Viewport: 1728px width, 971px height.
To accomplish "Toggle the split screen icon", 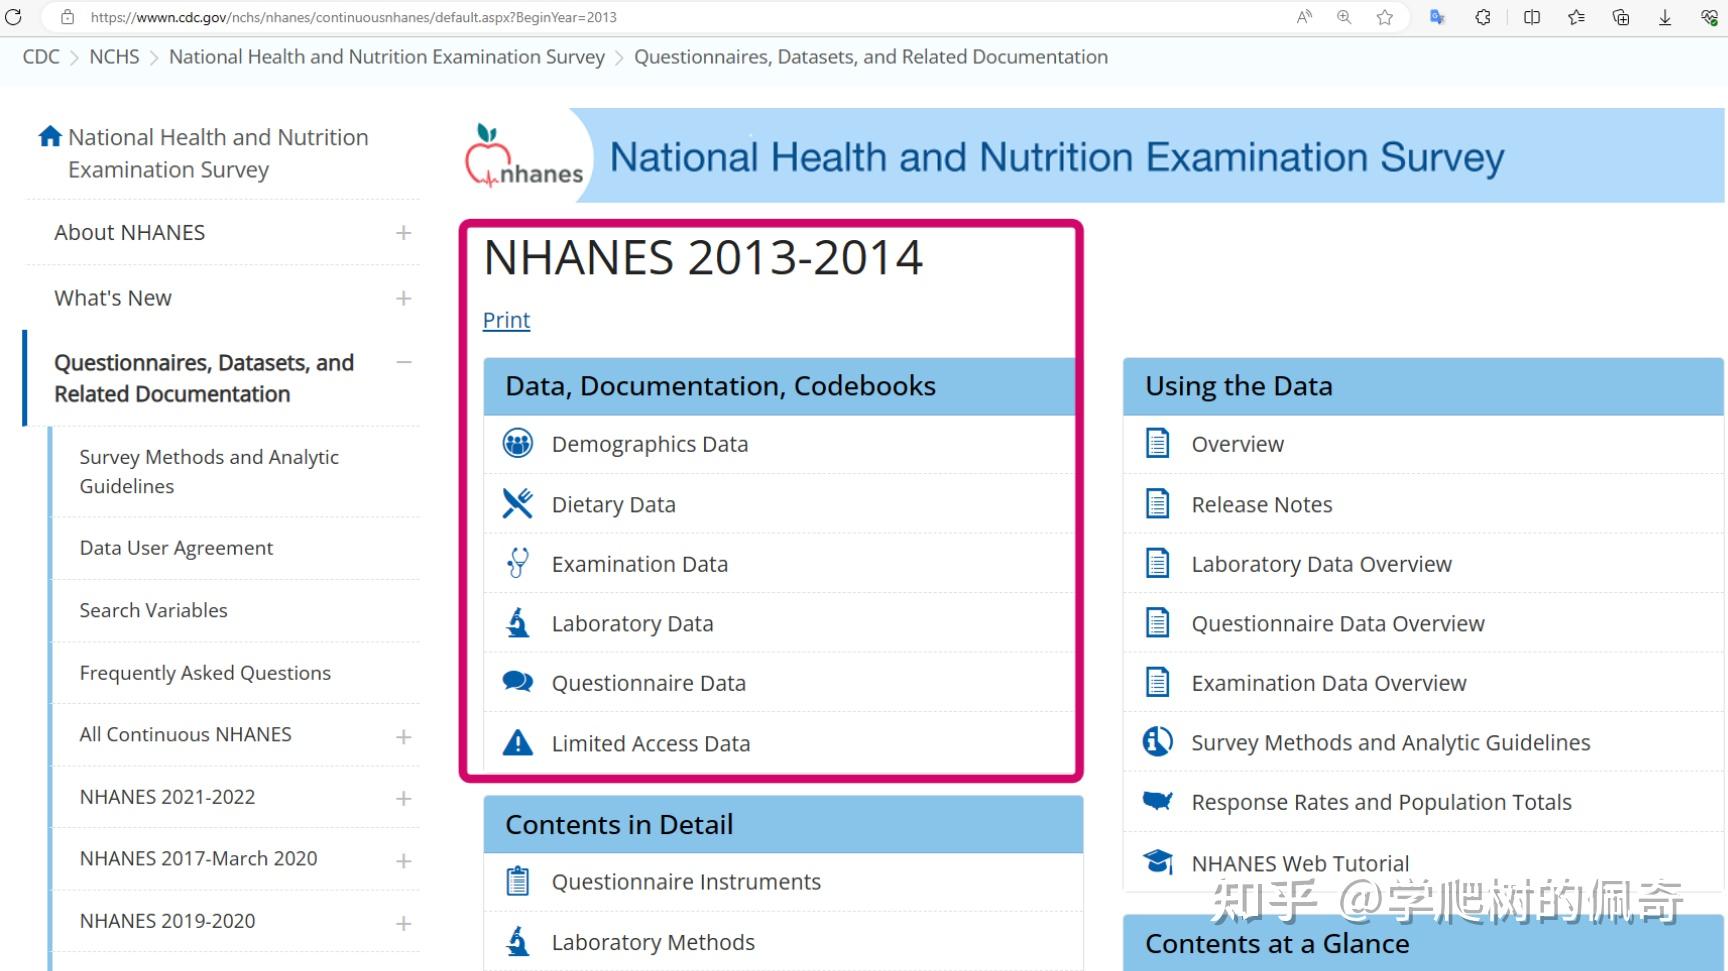I will tap(1531, 17).
